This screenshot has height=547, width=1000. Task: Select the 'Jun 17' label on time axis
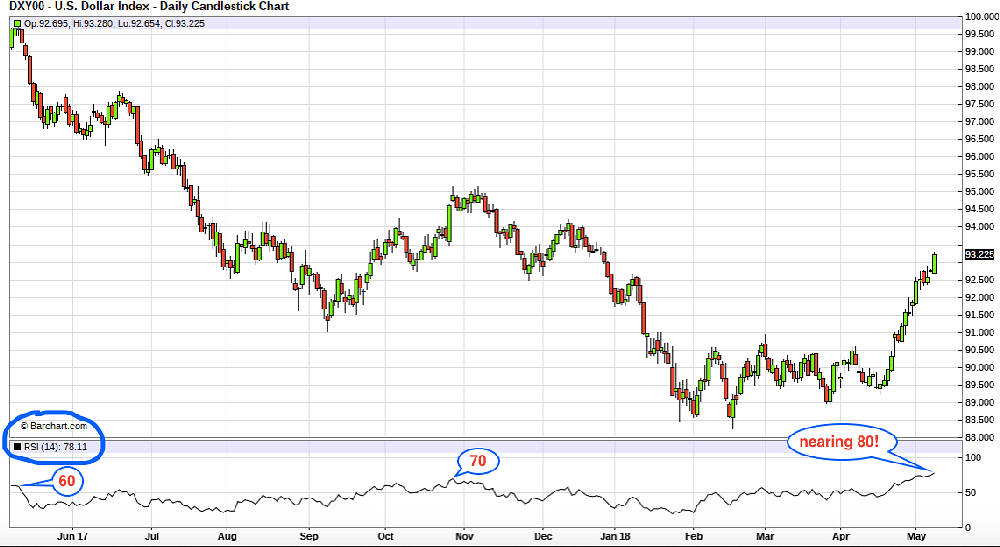tap(74, 535)
